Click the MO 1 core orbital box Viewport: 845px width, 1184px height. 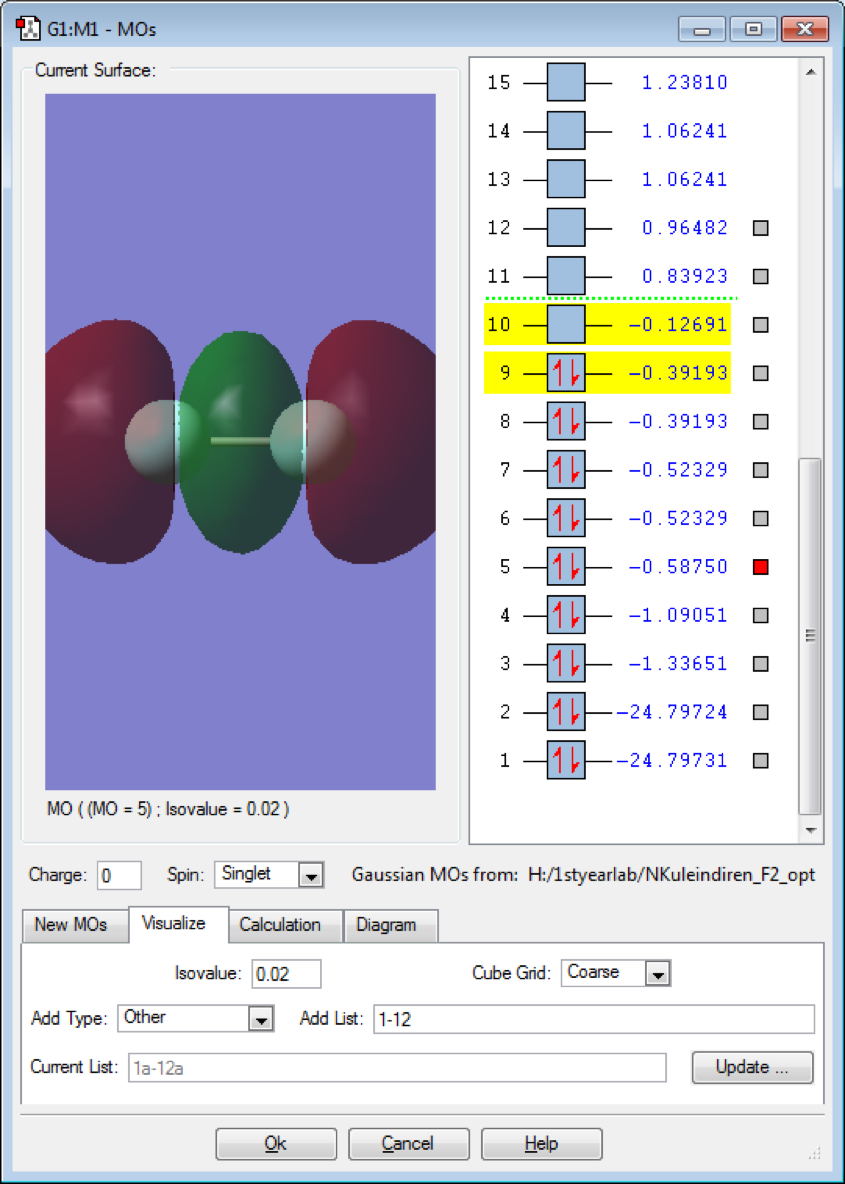[566, 761]
